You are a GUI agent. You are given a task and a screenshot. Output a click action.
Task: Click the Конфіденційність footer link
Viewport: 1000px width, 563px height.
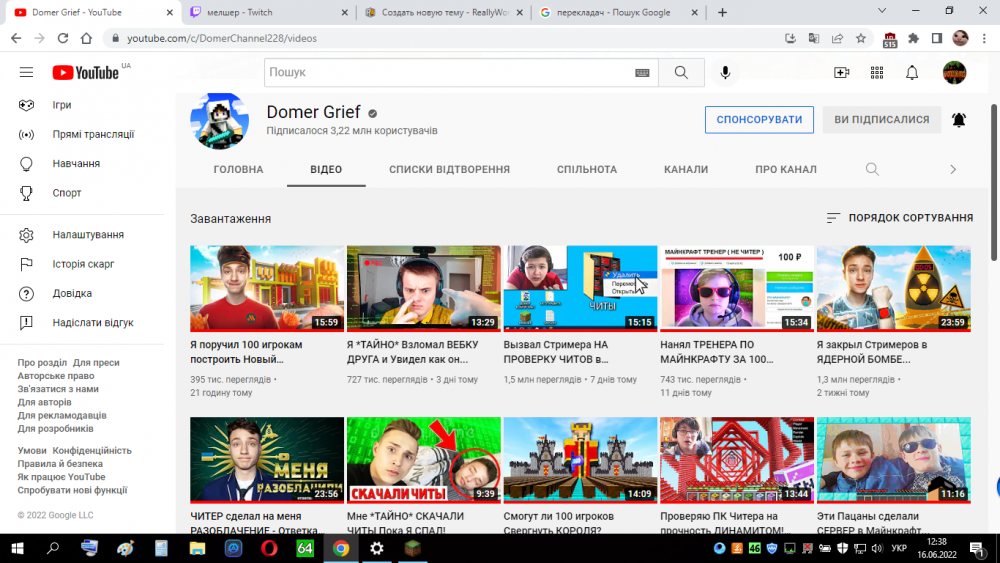click(92, 451)
